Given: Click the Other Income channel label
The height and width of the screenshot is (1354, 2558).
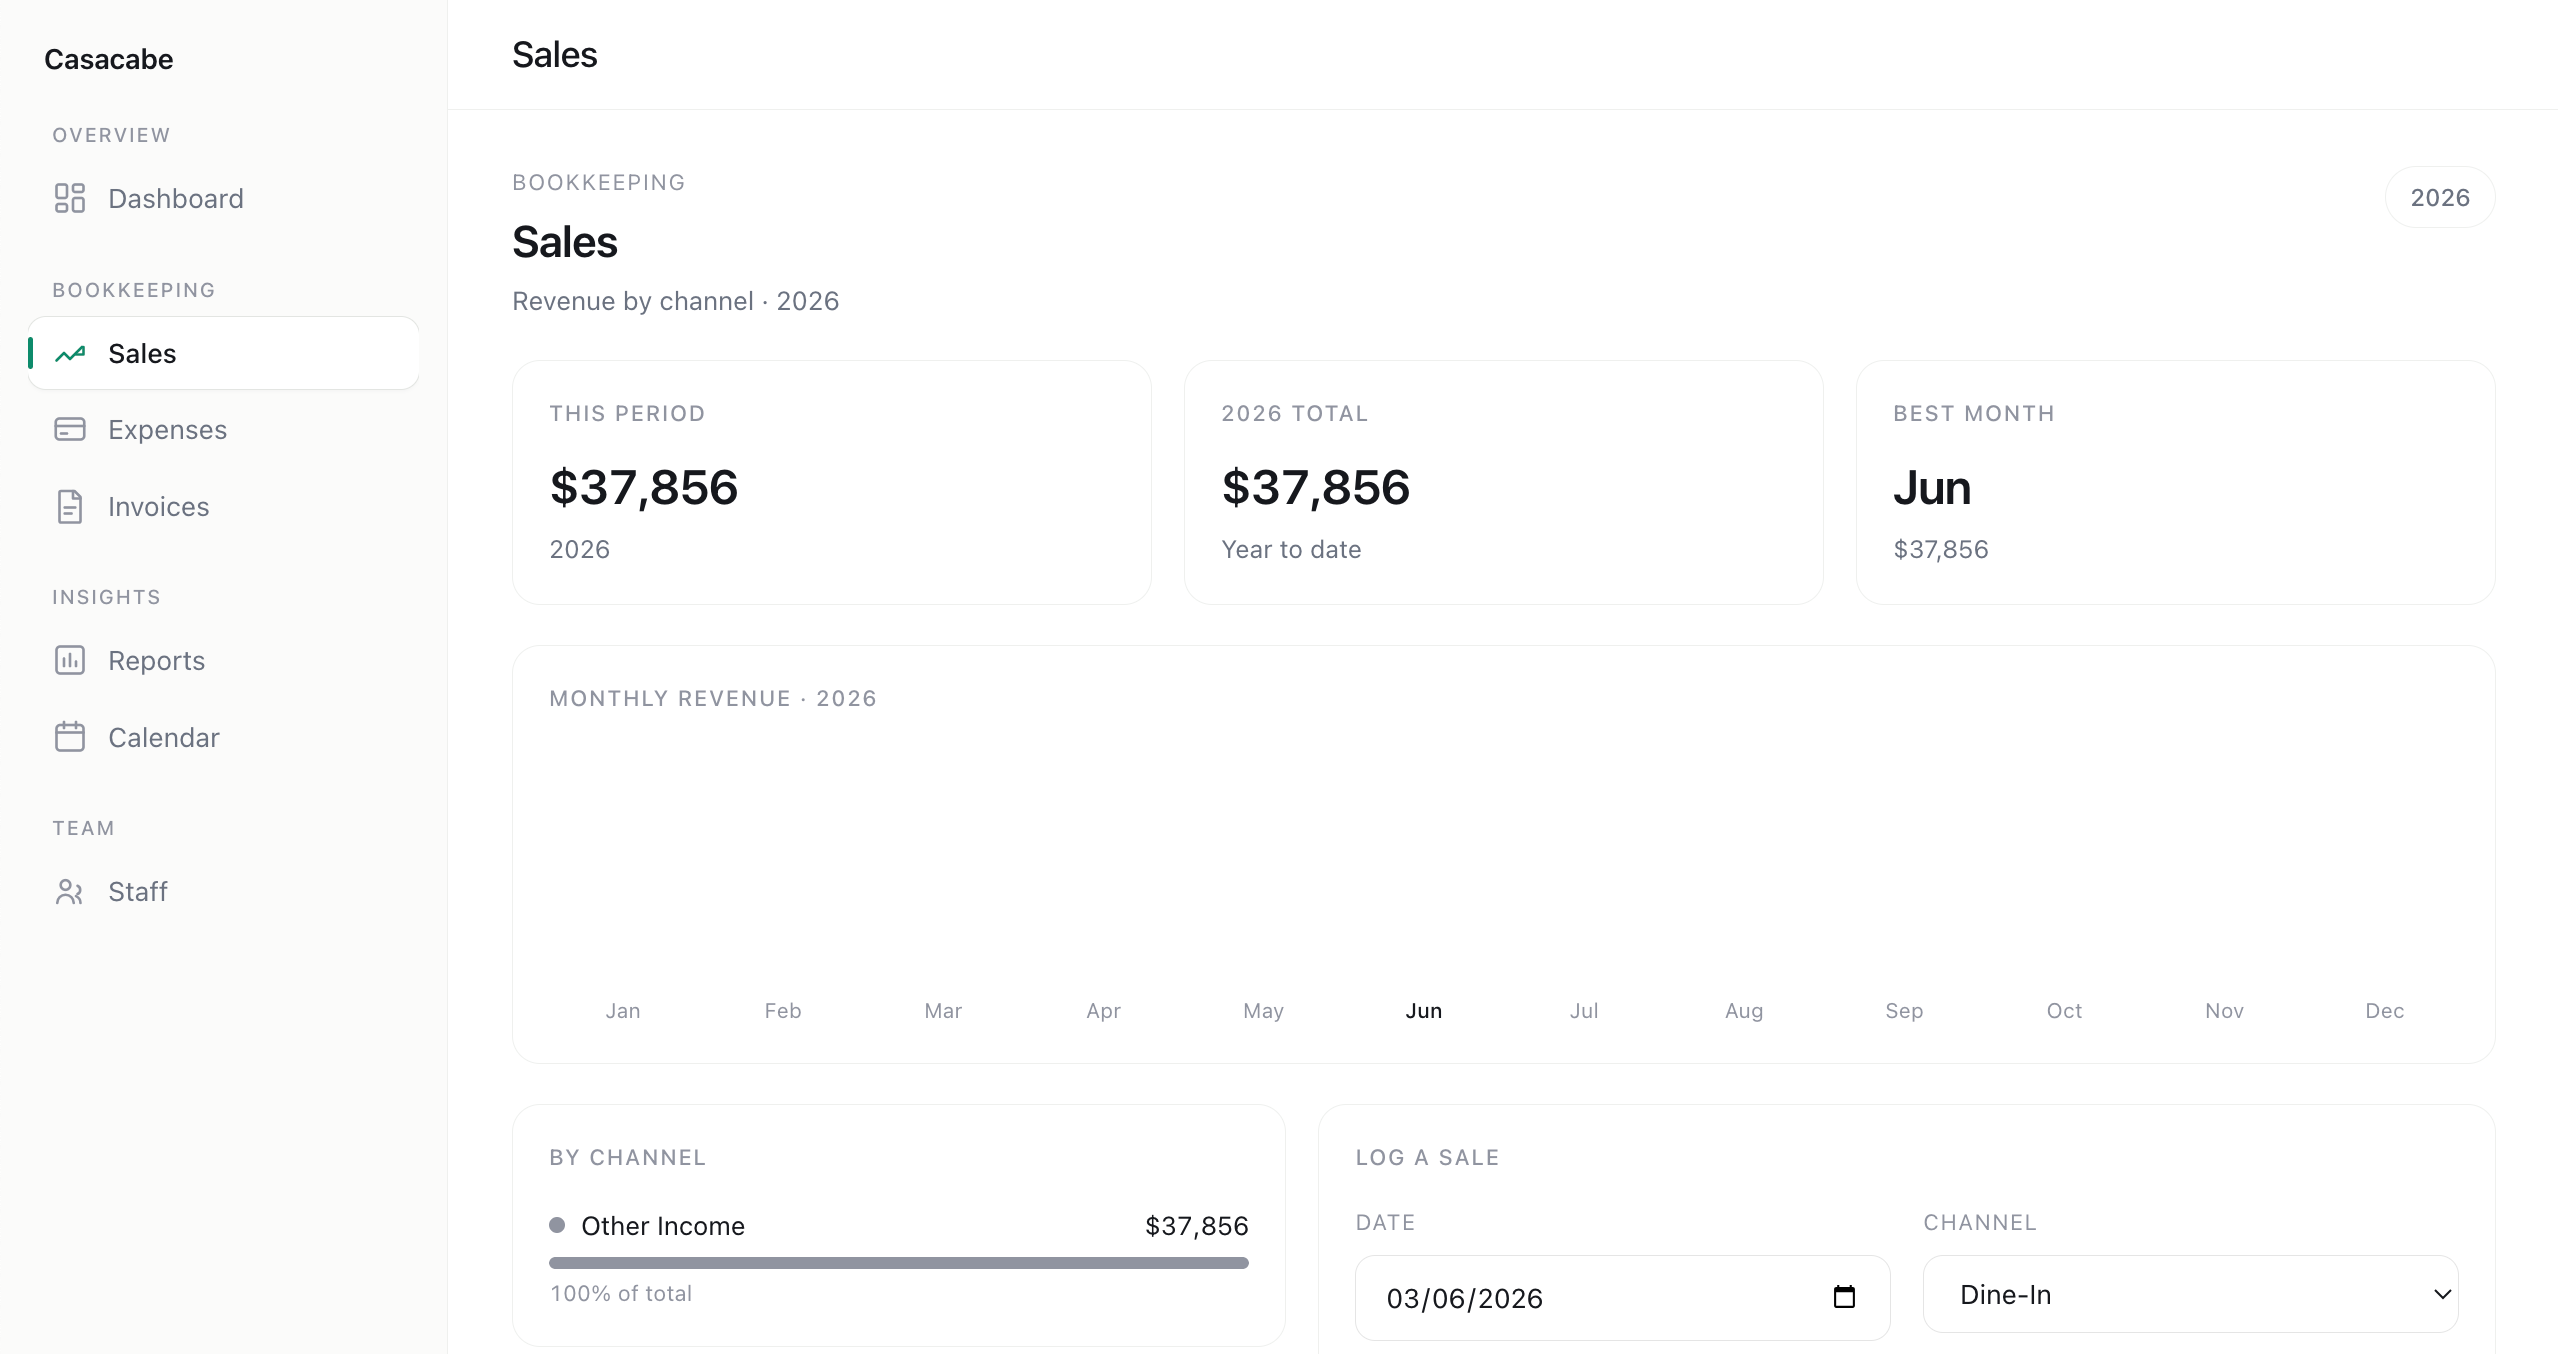Looking at the screenshot, I should point(663,1226).
